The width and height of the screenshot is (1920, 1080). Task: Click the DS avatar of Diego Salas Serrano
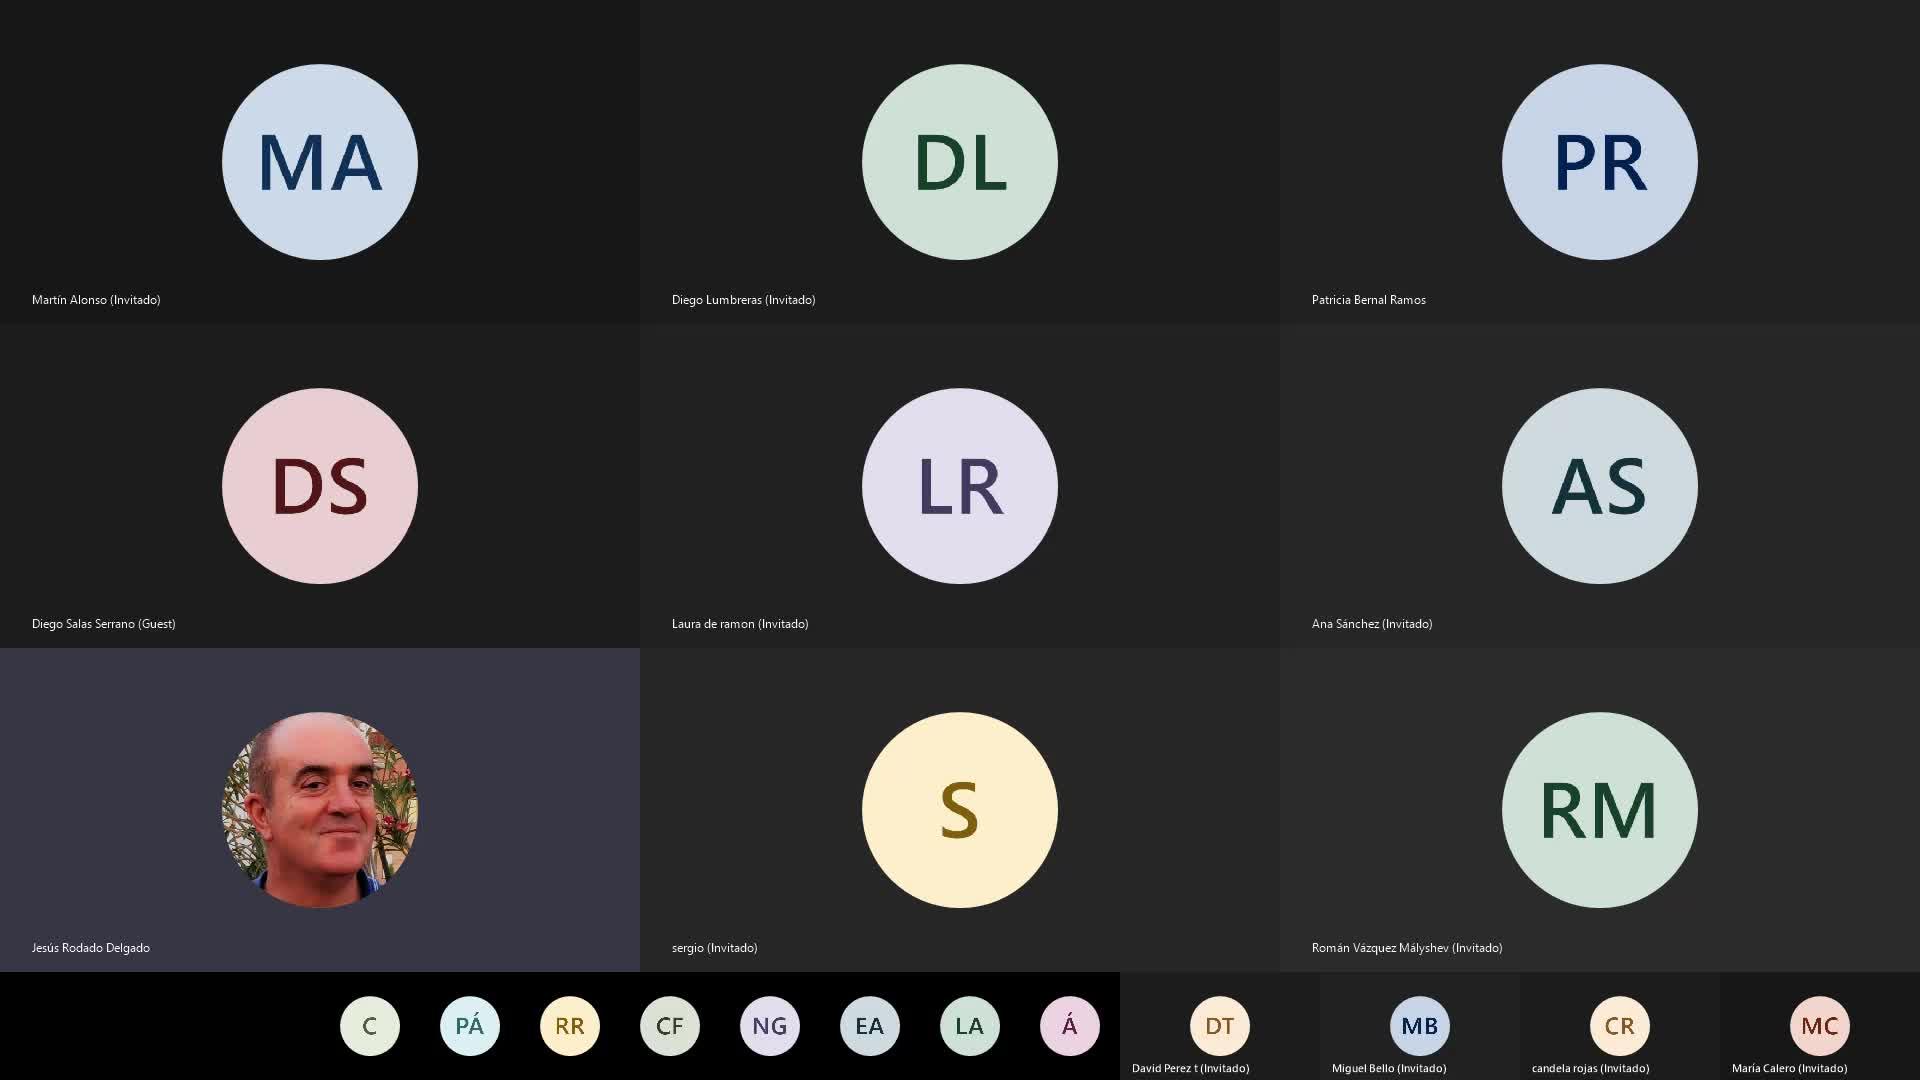pos(320,486)
